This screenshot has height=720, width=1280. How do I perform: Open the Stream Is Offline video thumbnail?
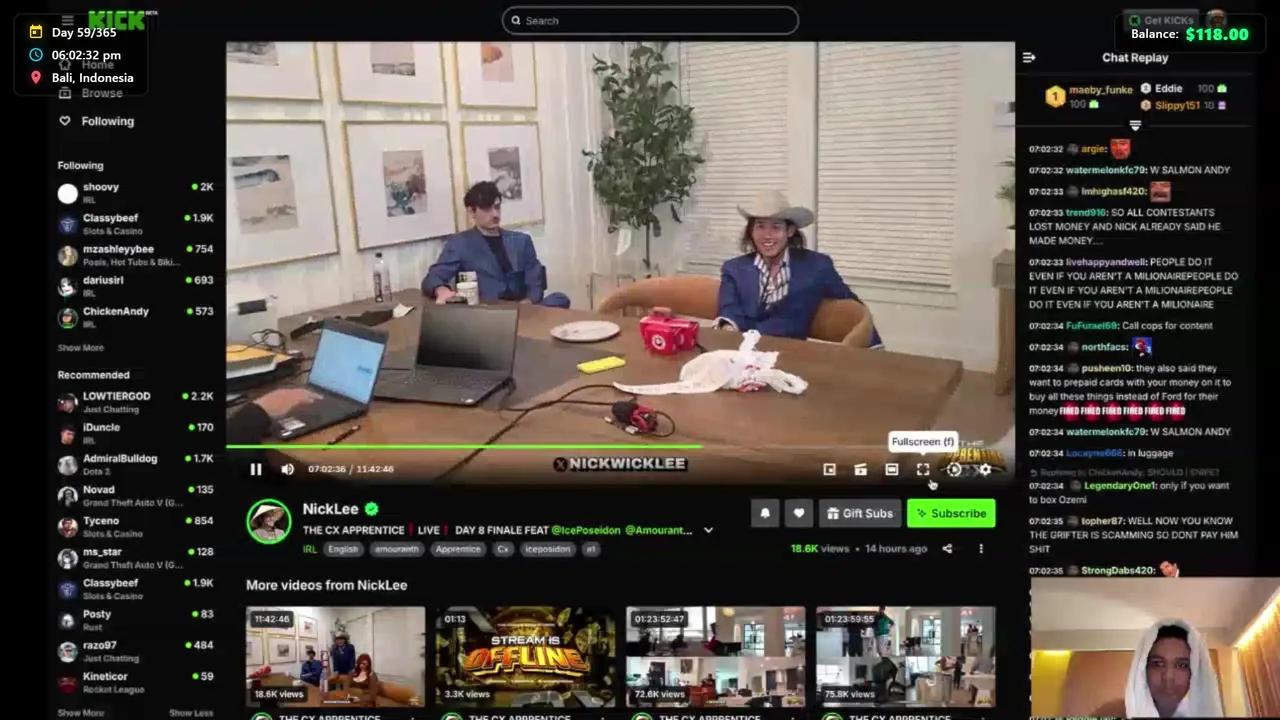[525, 657]
